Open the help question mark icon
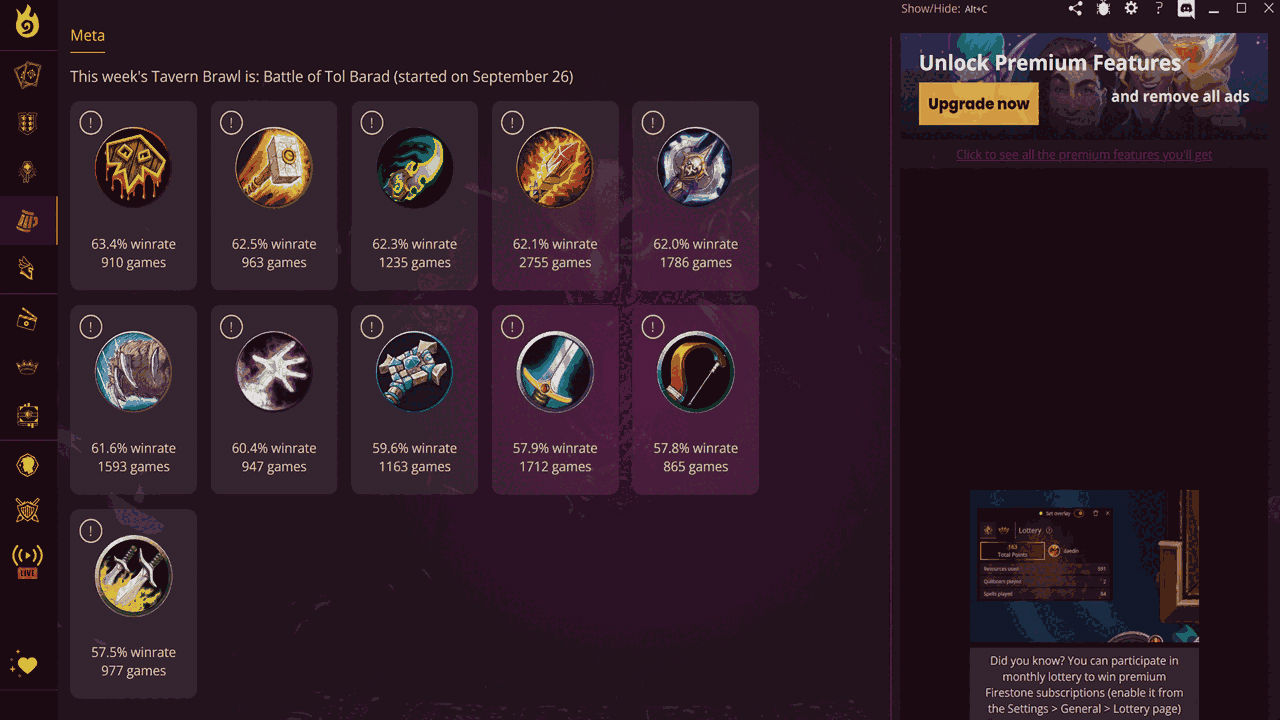The image size is (1280, 720). [x=1159, y=8]
